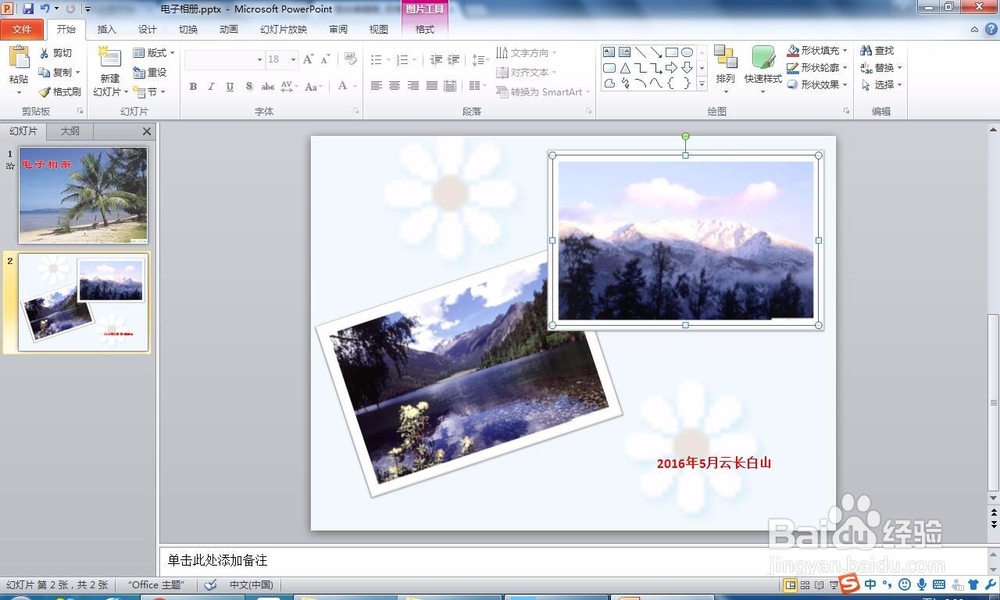Viewport: 1000px width, 600px height.
Task: Select the text box shape in gallery
Action: (609, 52)
